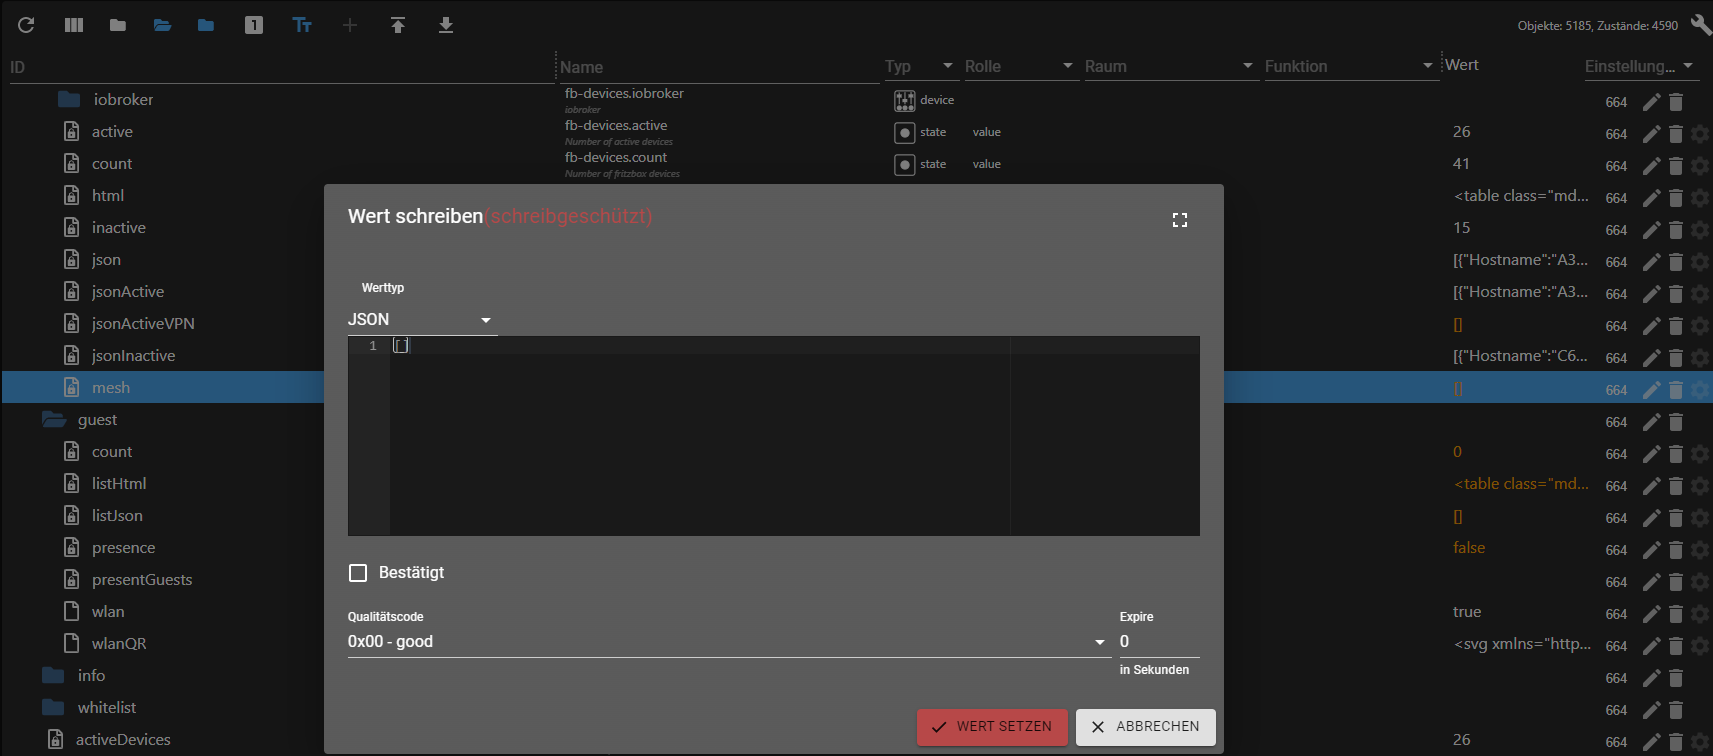The height and width of the screenshot is (756, 1713).
Task: Select the listJson tree item
Action: pos(117,516)
